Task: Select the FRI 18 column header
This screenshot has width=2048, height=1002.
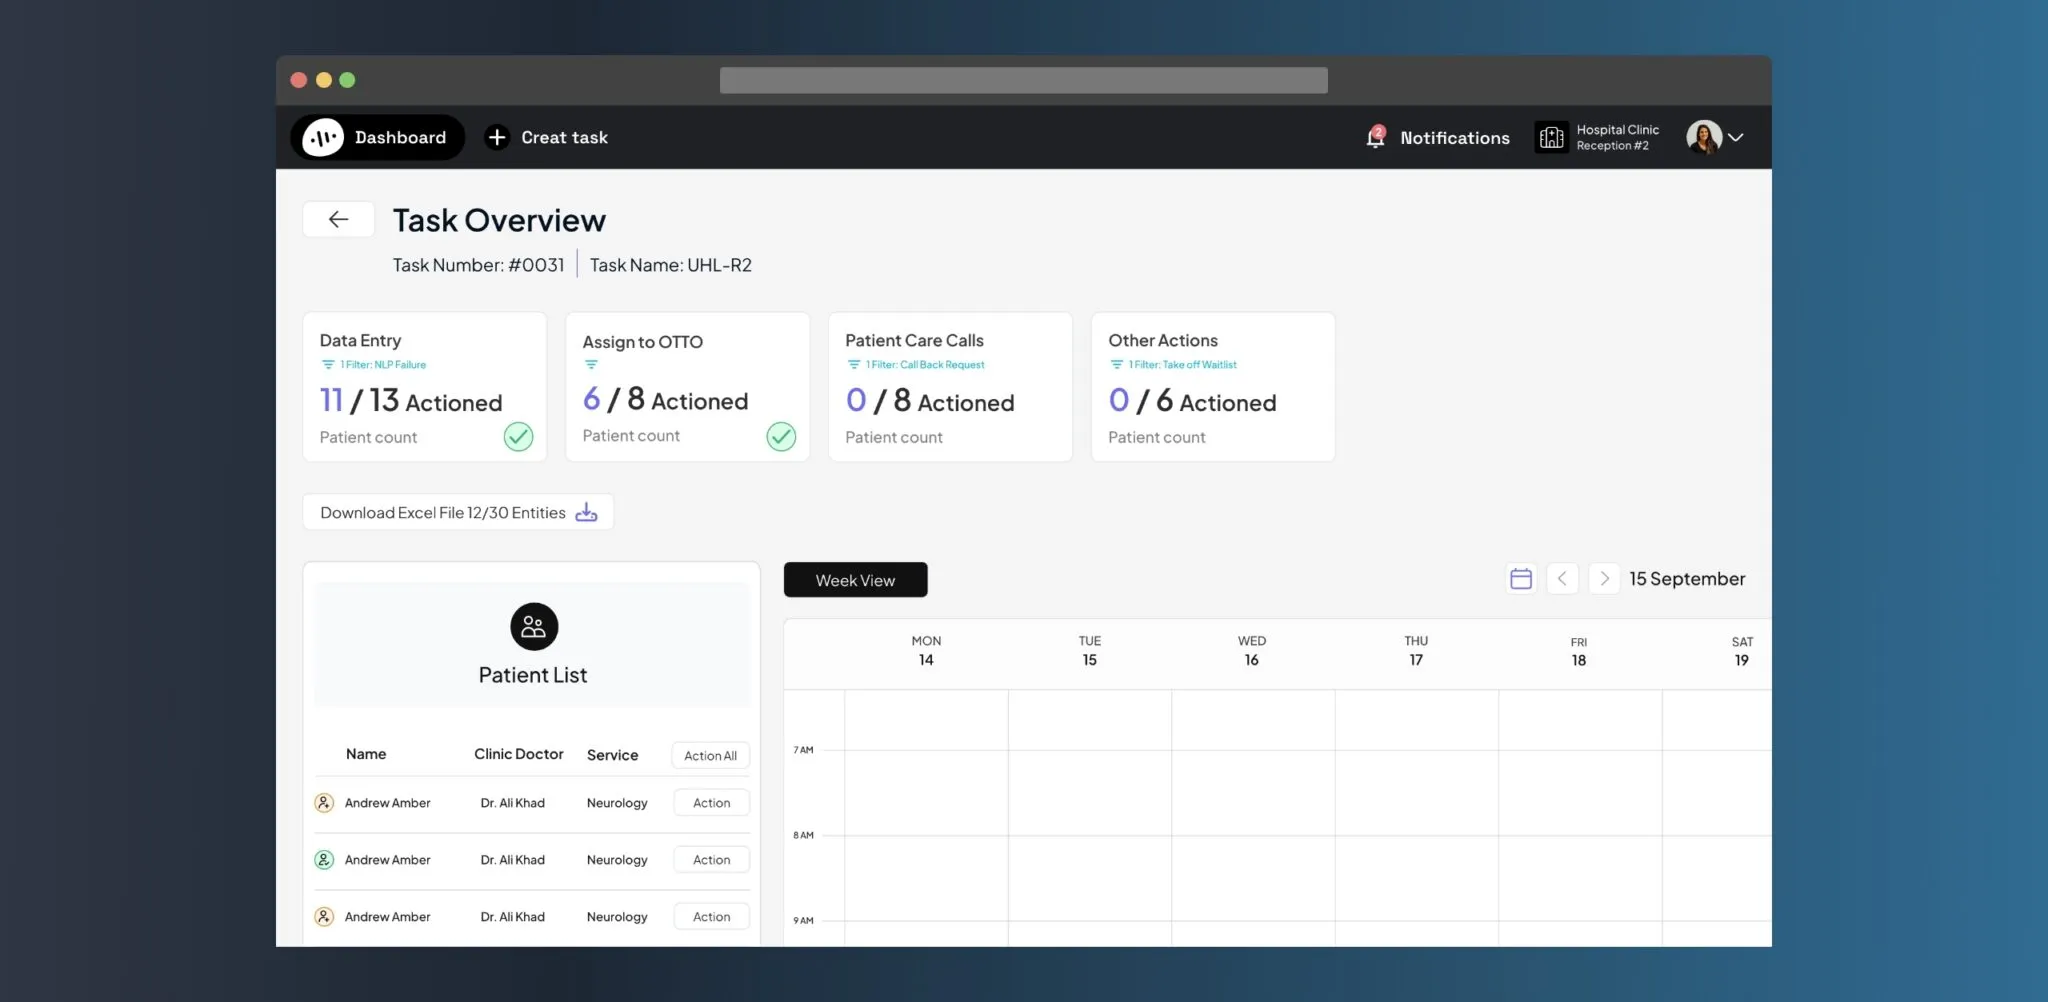Action: click(1578, 651)
